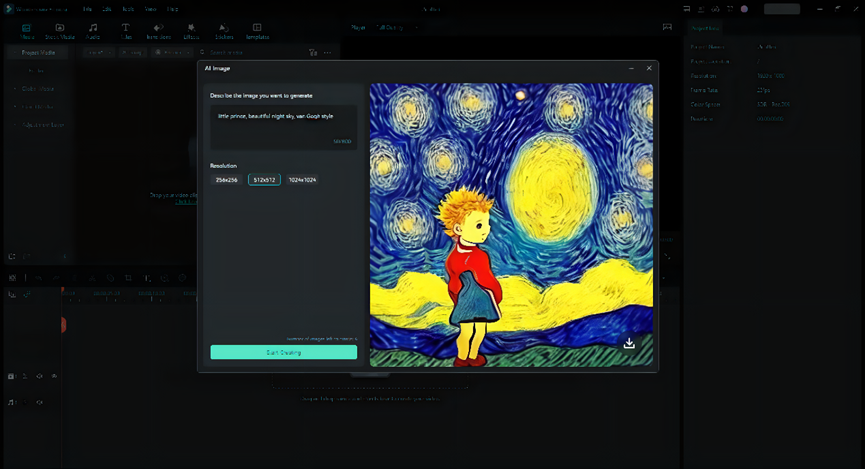Open the Effects panel
Image resolution: width=865 pixels, height=469 pixels.
pos(191,31)
